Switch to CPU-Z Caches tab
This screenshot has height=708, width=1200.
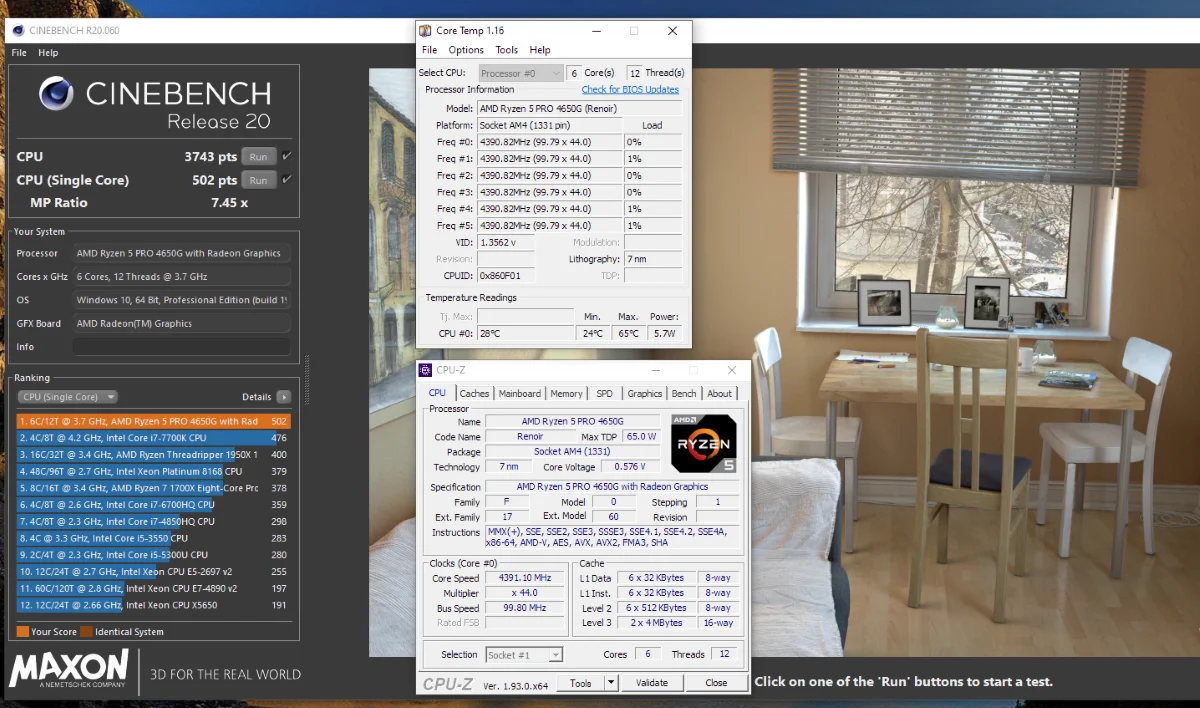click(x=474, y=393)
